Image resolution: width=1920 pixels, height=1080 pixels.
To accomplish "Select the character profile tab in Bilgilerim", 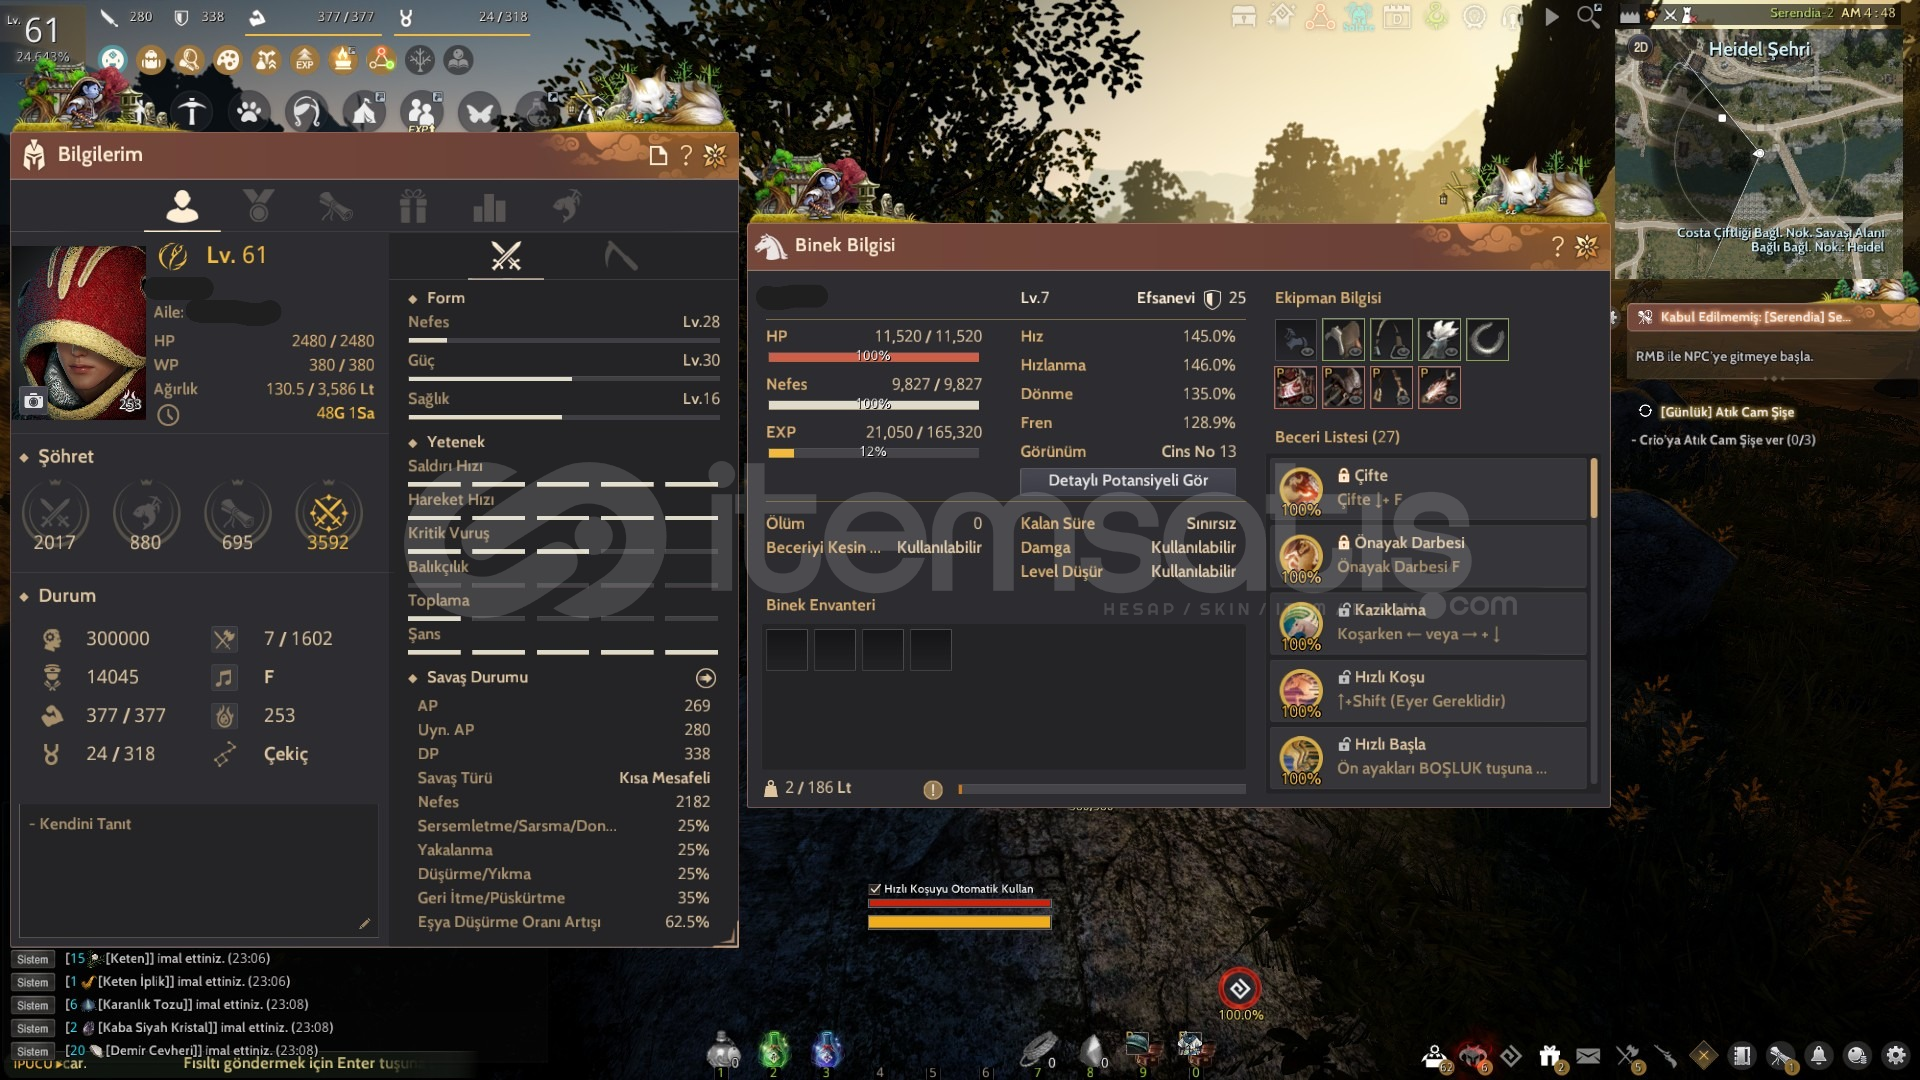I will tap(182, 206).
